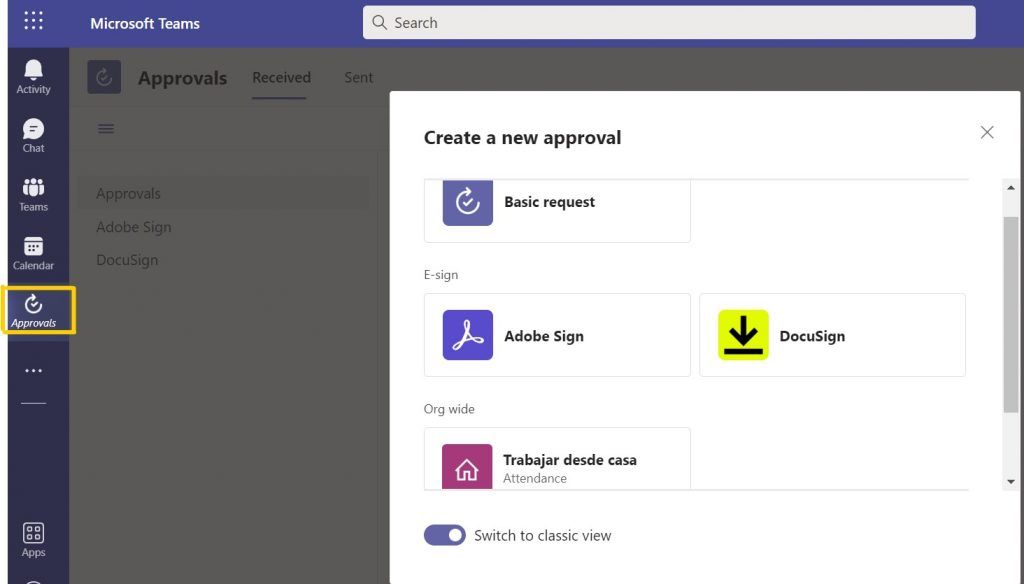Click the Approvals page heading
The width and height of the screenshot is (1024, 584).
point(182,78)
